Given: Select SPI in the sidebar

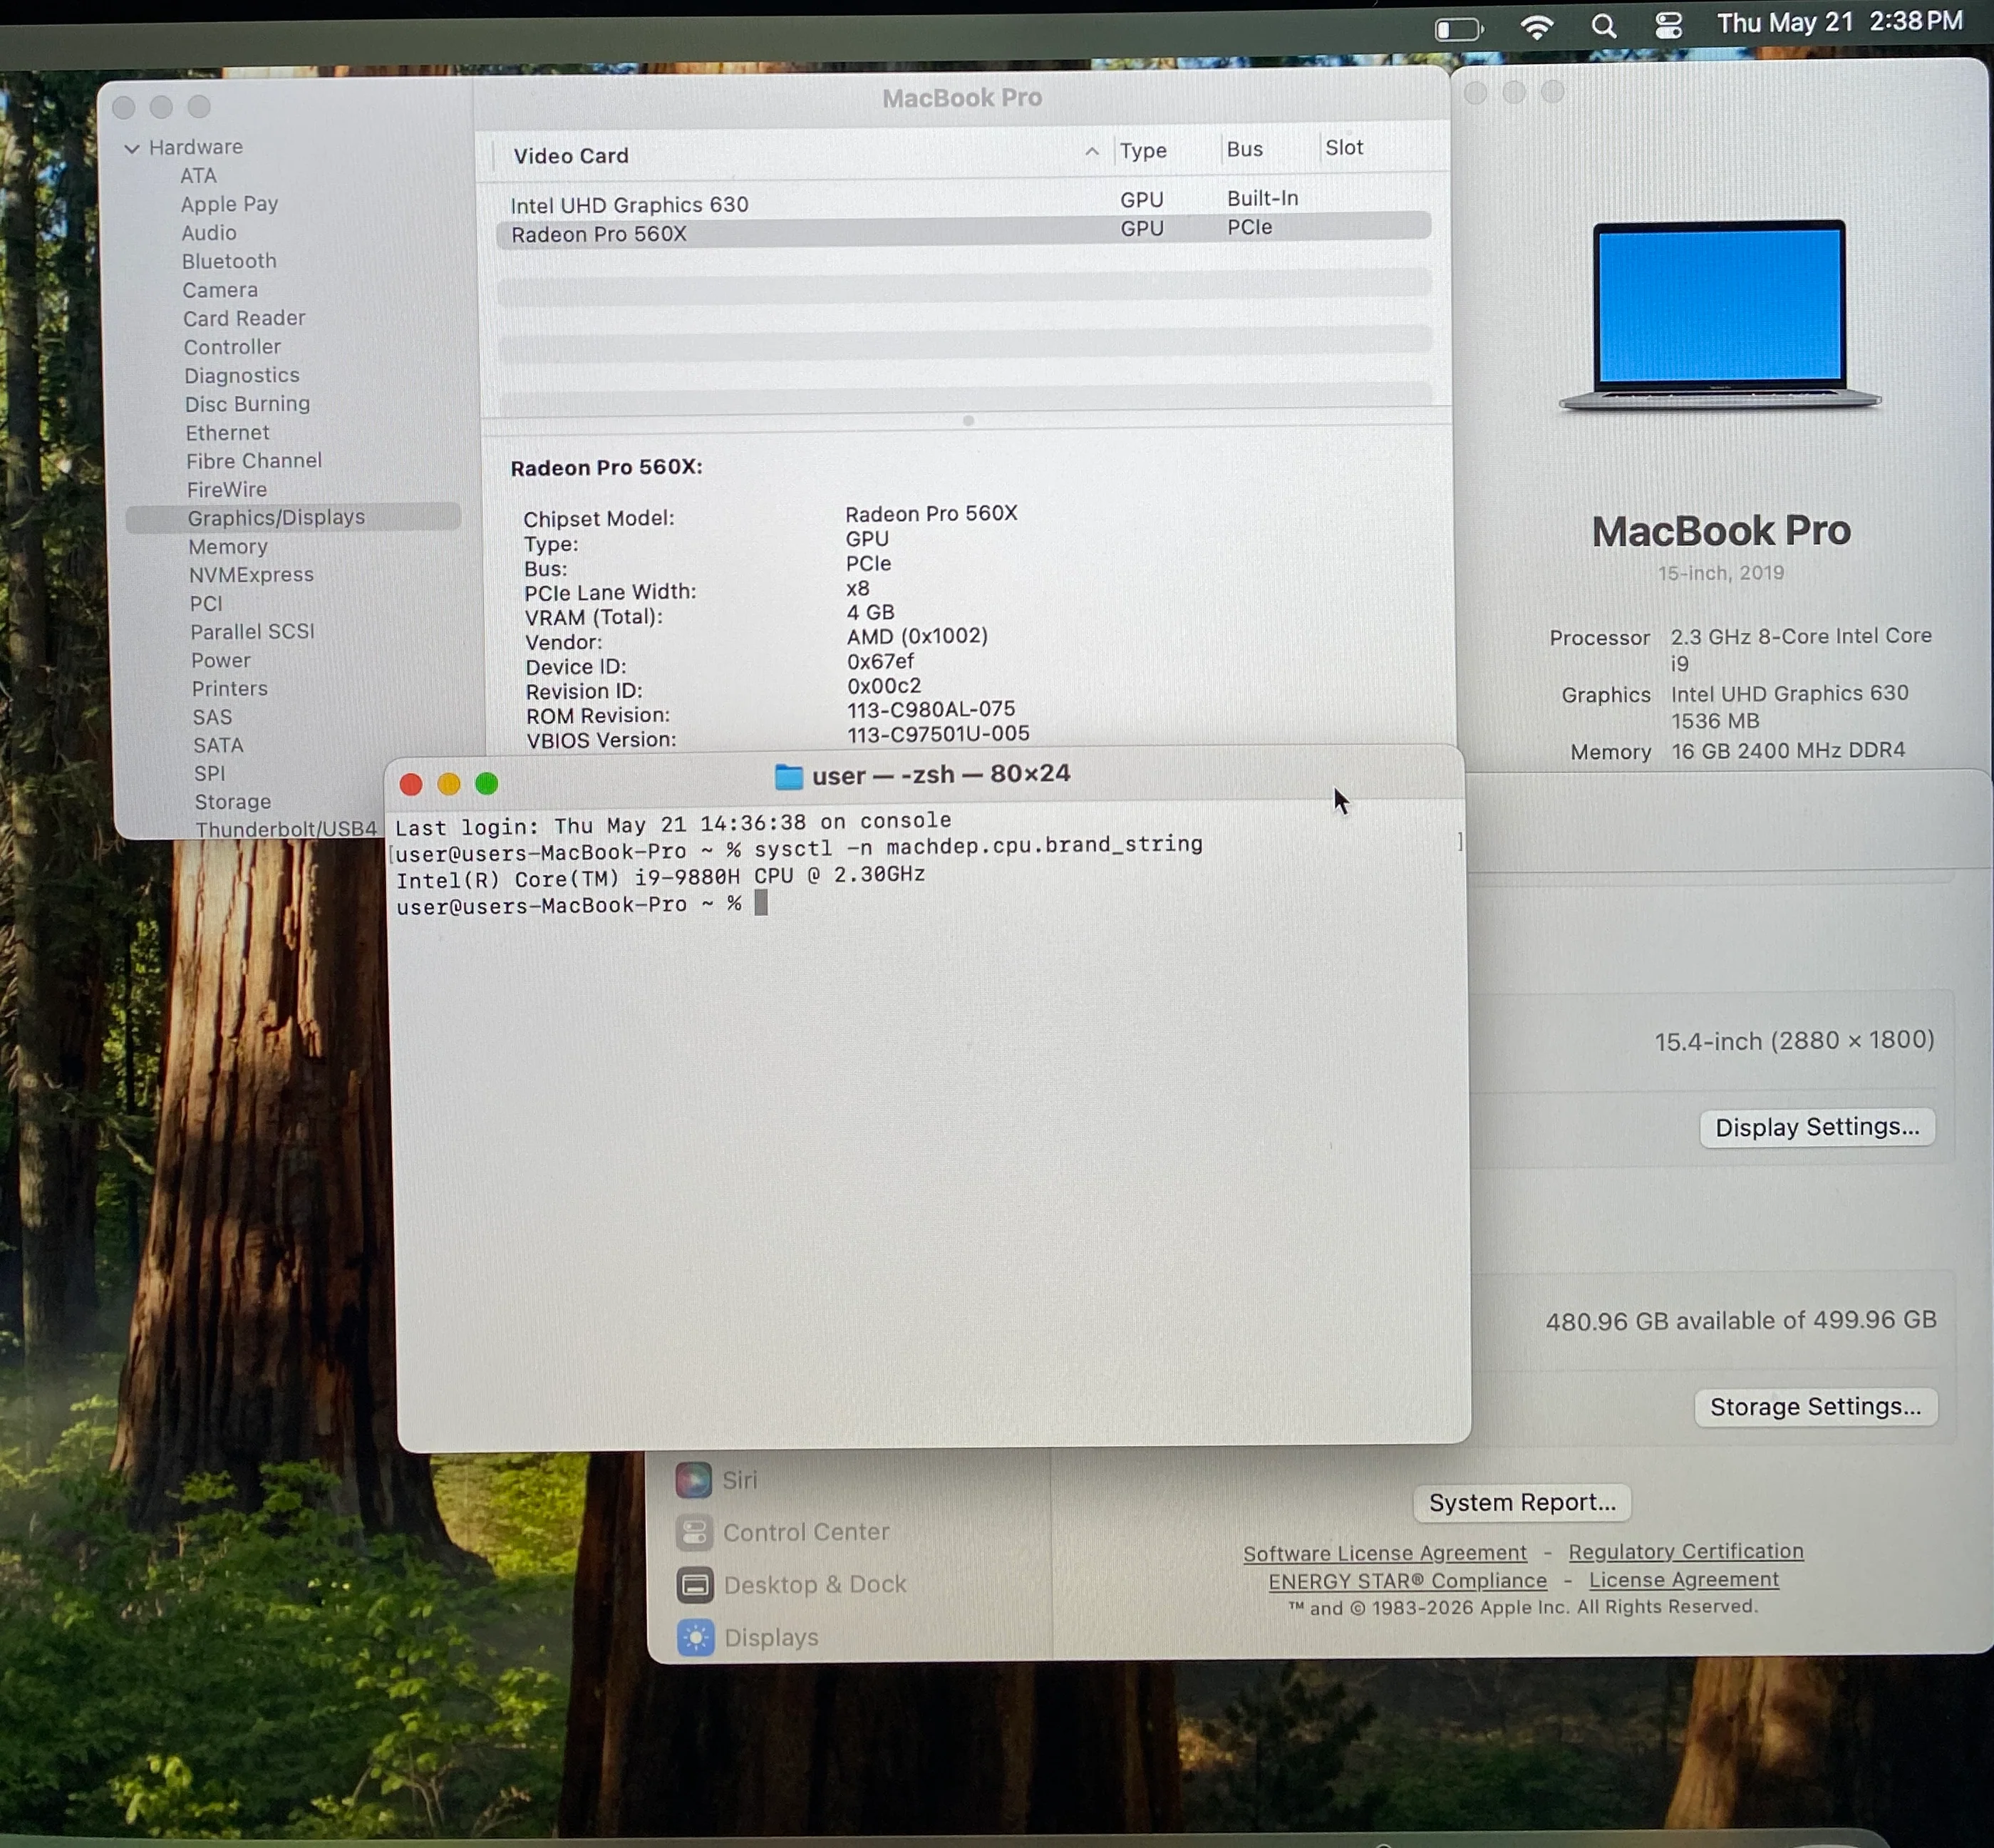Looking at the screenshot, I should coord(210,774).
